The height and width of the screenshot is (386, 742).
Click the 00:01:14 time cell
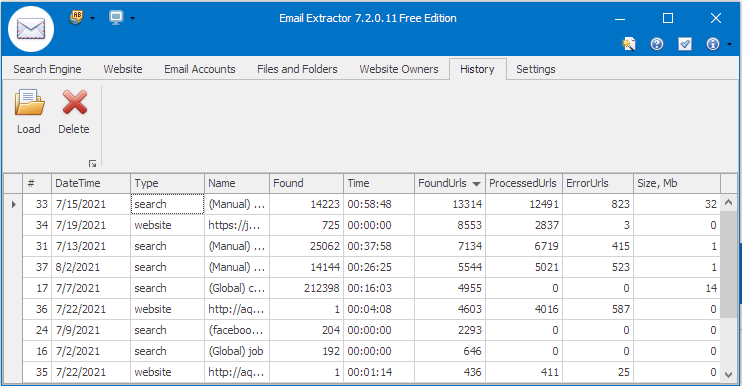click(x=379, y=372)
